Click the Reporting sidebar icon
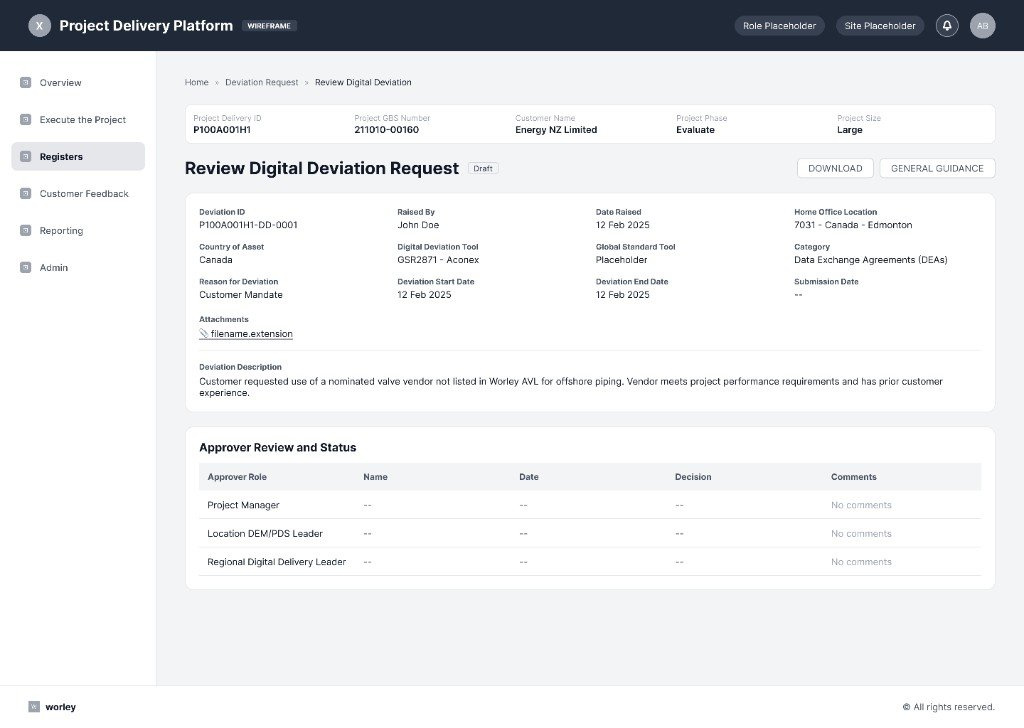Image resolution: width=1024 pixels, height=728 pixels. click(25, 230)
